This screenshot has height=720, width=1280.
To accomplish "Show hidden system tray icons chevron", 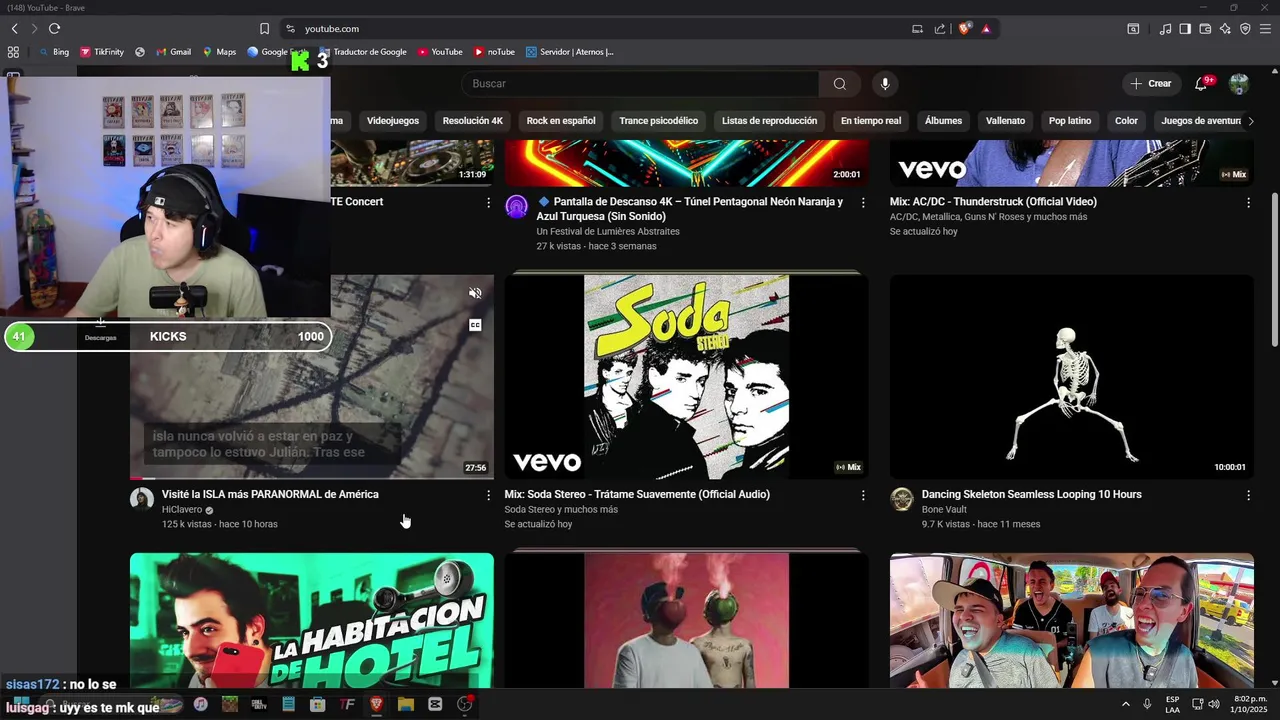I will click(x=1125, y=704).
